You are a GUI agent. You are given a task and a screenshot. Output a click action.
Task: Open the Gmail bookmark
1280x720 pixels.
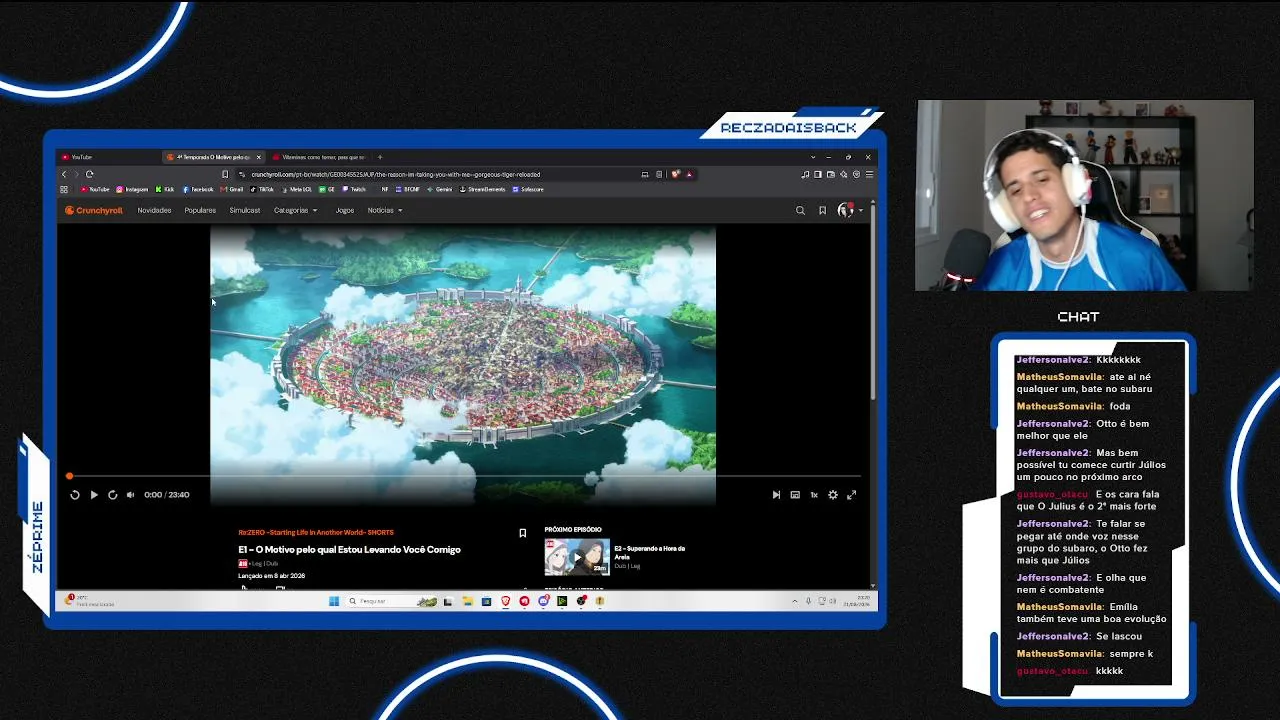pos(233,189)
